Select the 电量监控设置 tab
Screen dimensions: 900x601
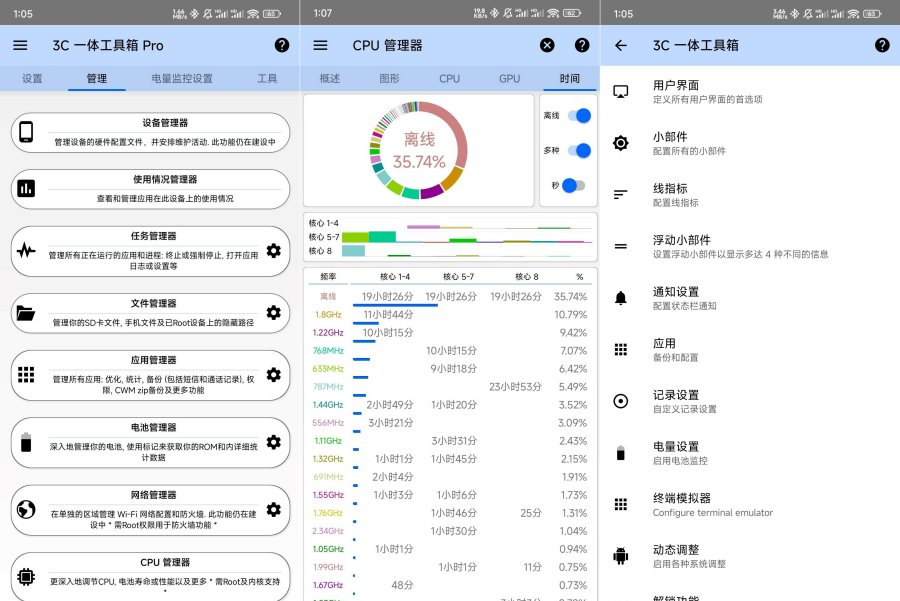(x=182, y=78)
